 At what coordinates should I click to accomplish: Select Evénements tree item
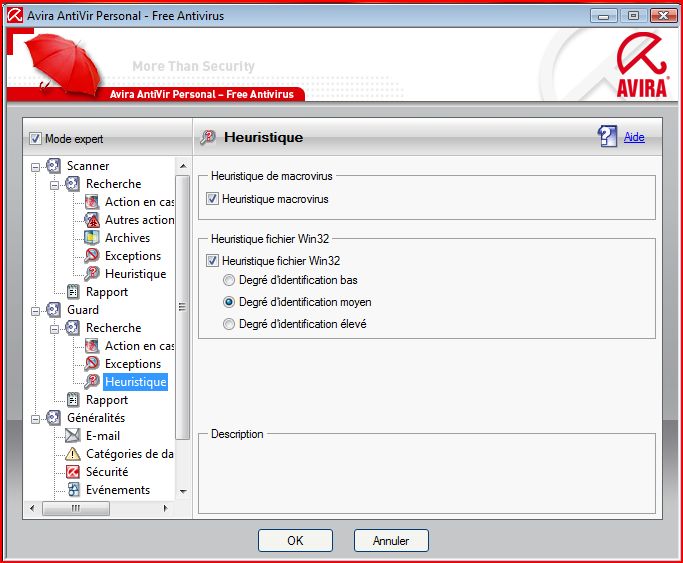coord(118,490)
